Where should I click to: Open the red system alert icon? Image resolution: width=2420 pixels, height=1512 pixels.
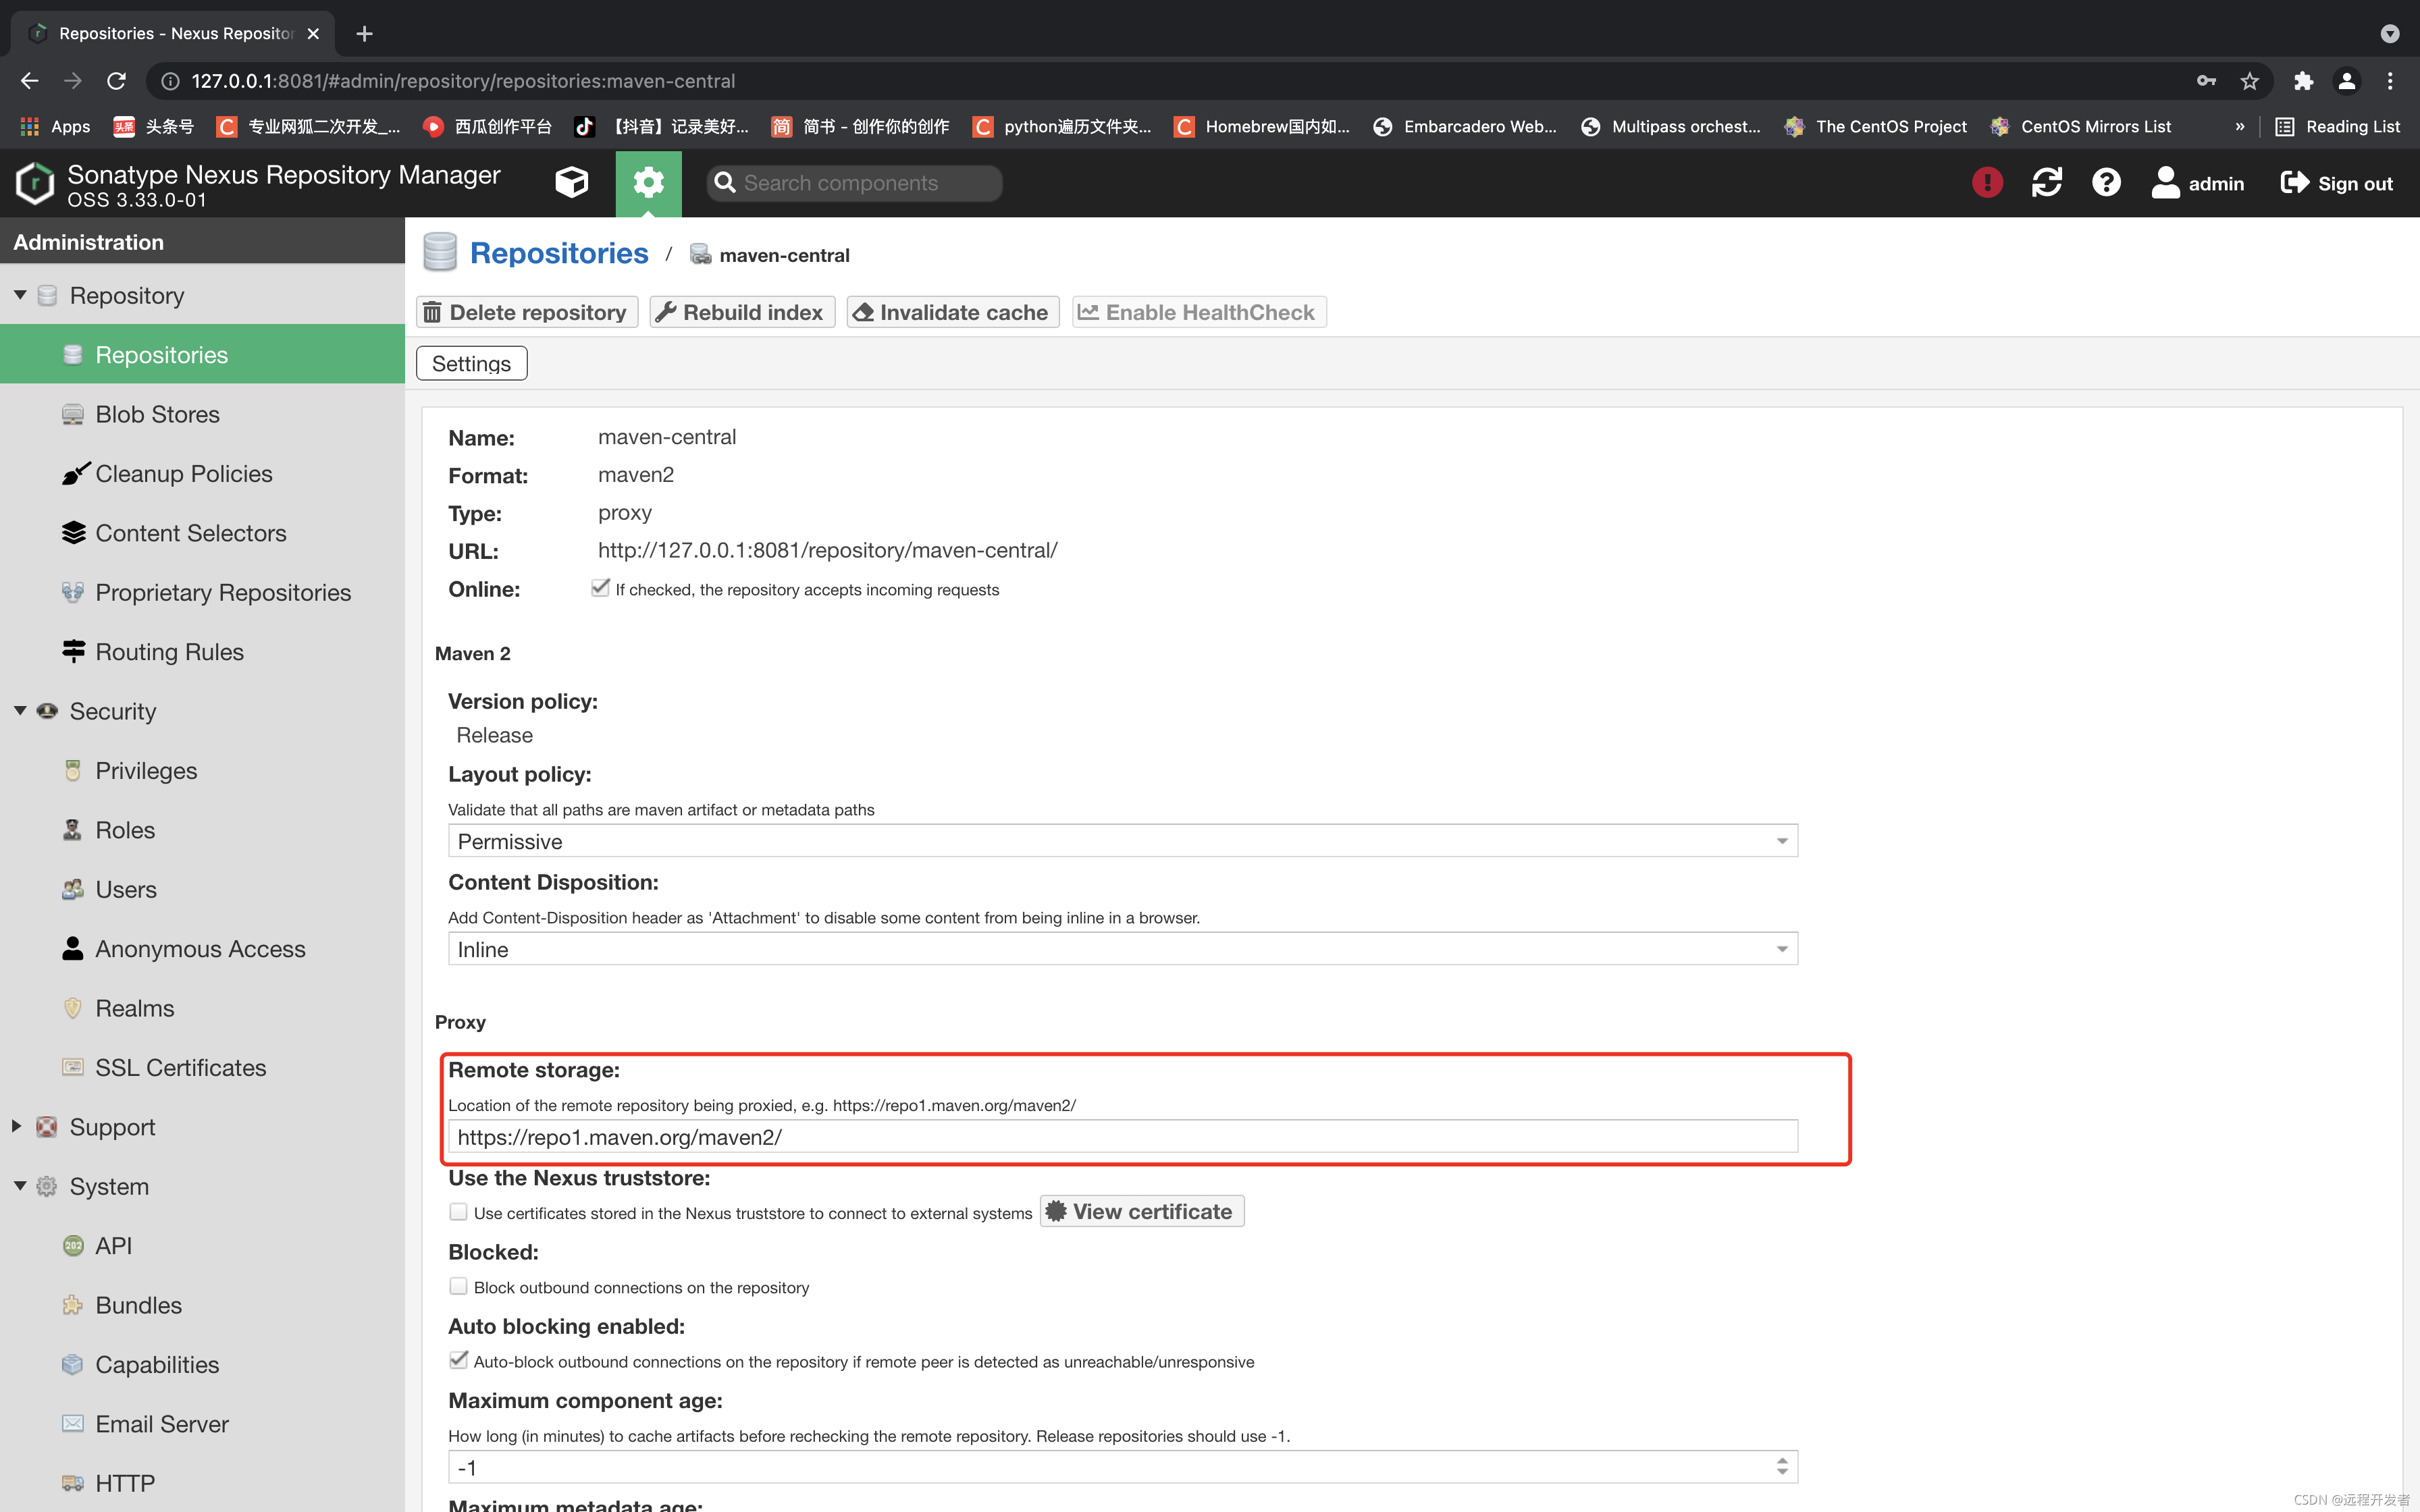coord(1987,183)
